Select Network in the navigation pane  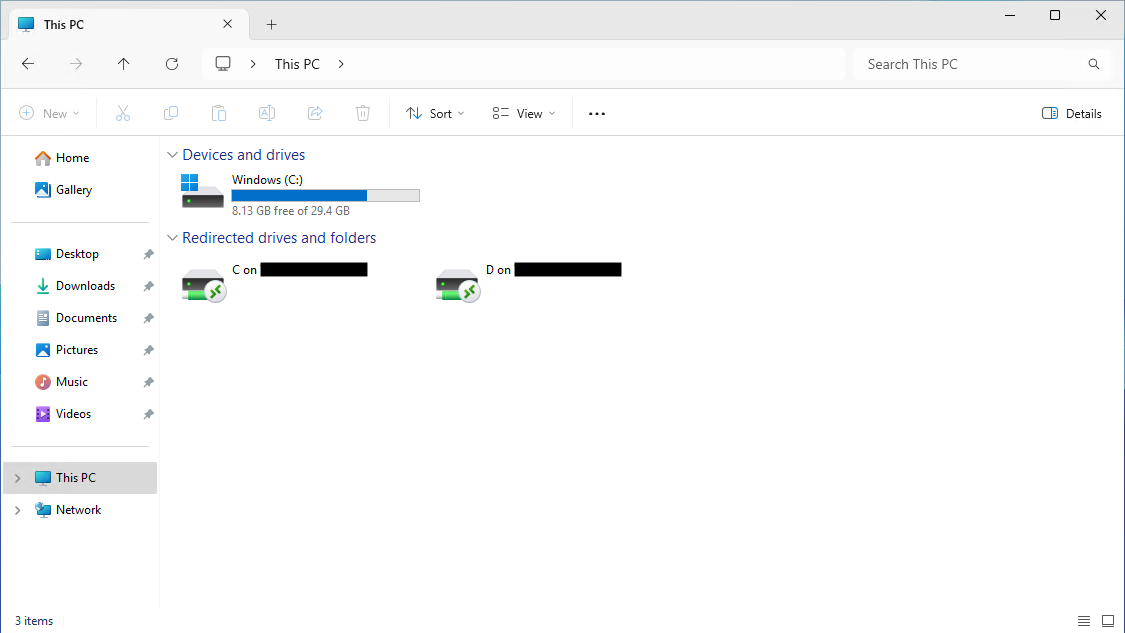point(80,510)
